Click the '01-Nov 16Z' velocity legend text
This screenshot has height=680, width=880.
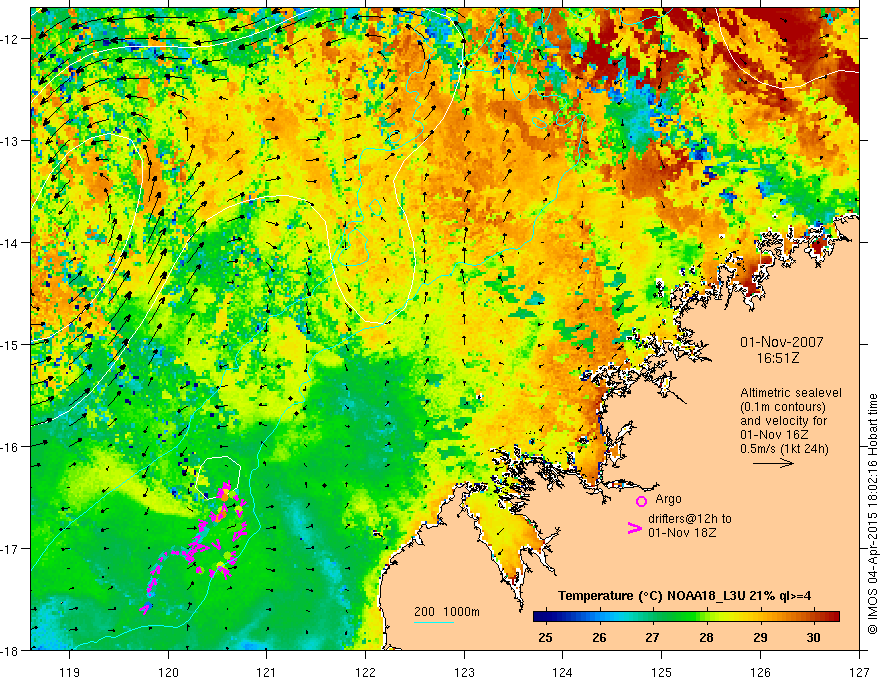tap(774, 435)
